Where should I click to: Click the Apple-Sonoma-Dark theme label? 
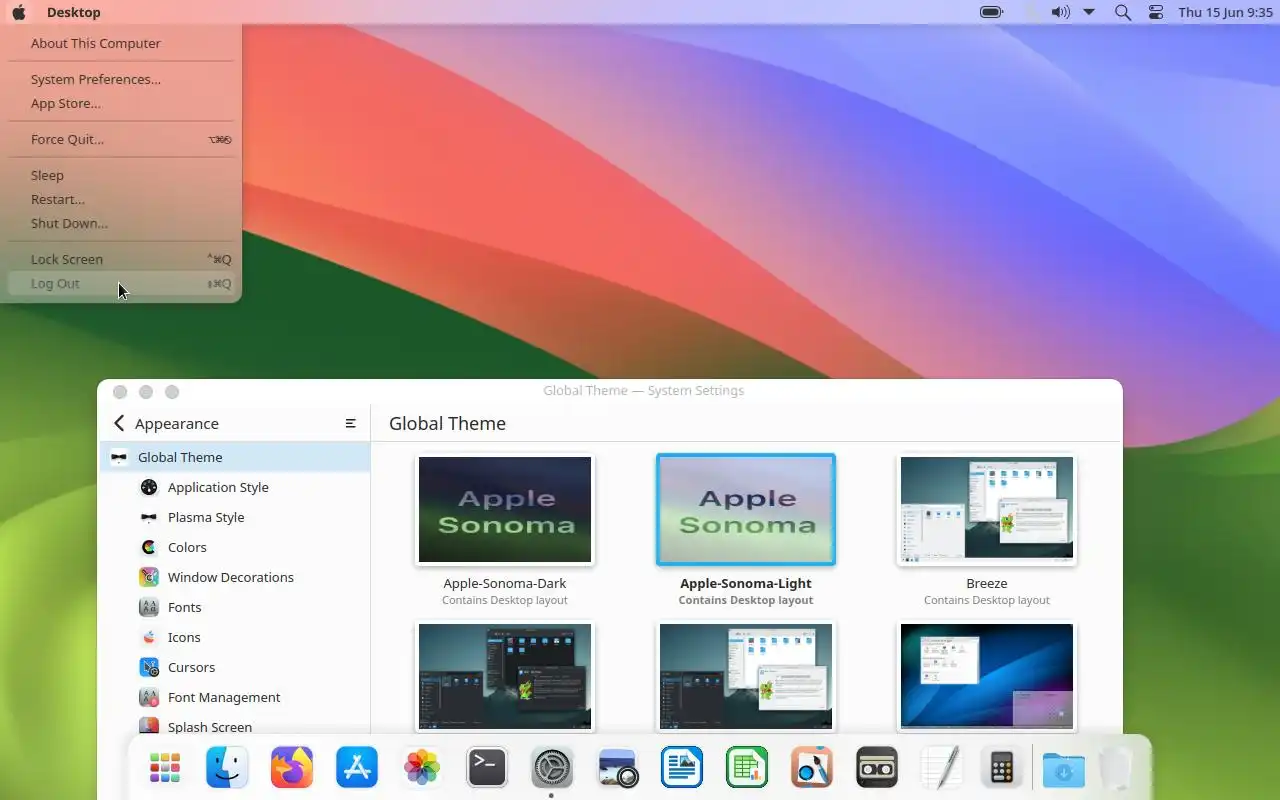click(505, 583)
